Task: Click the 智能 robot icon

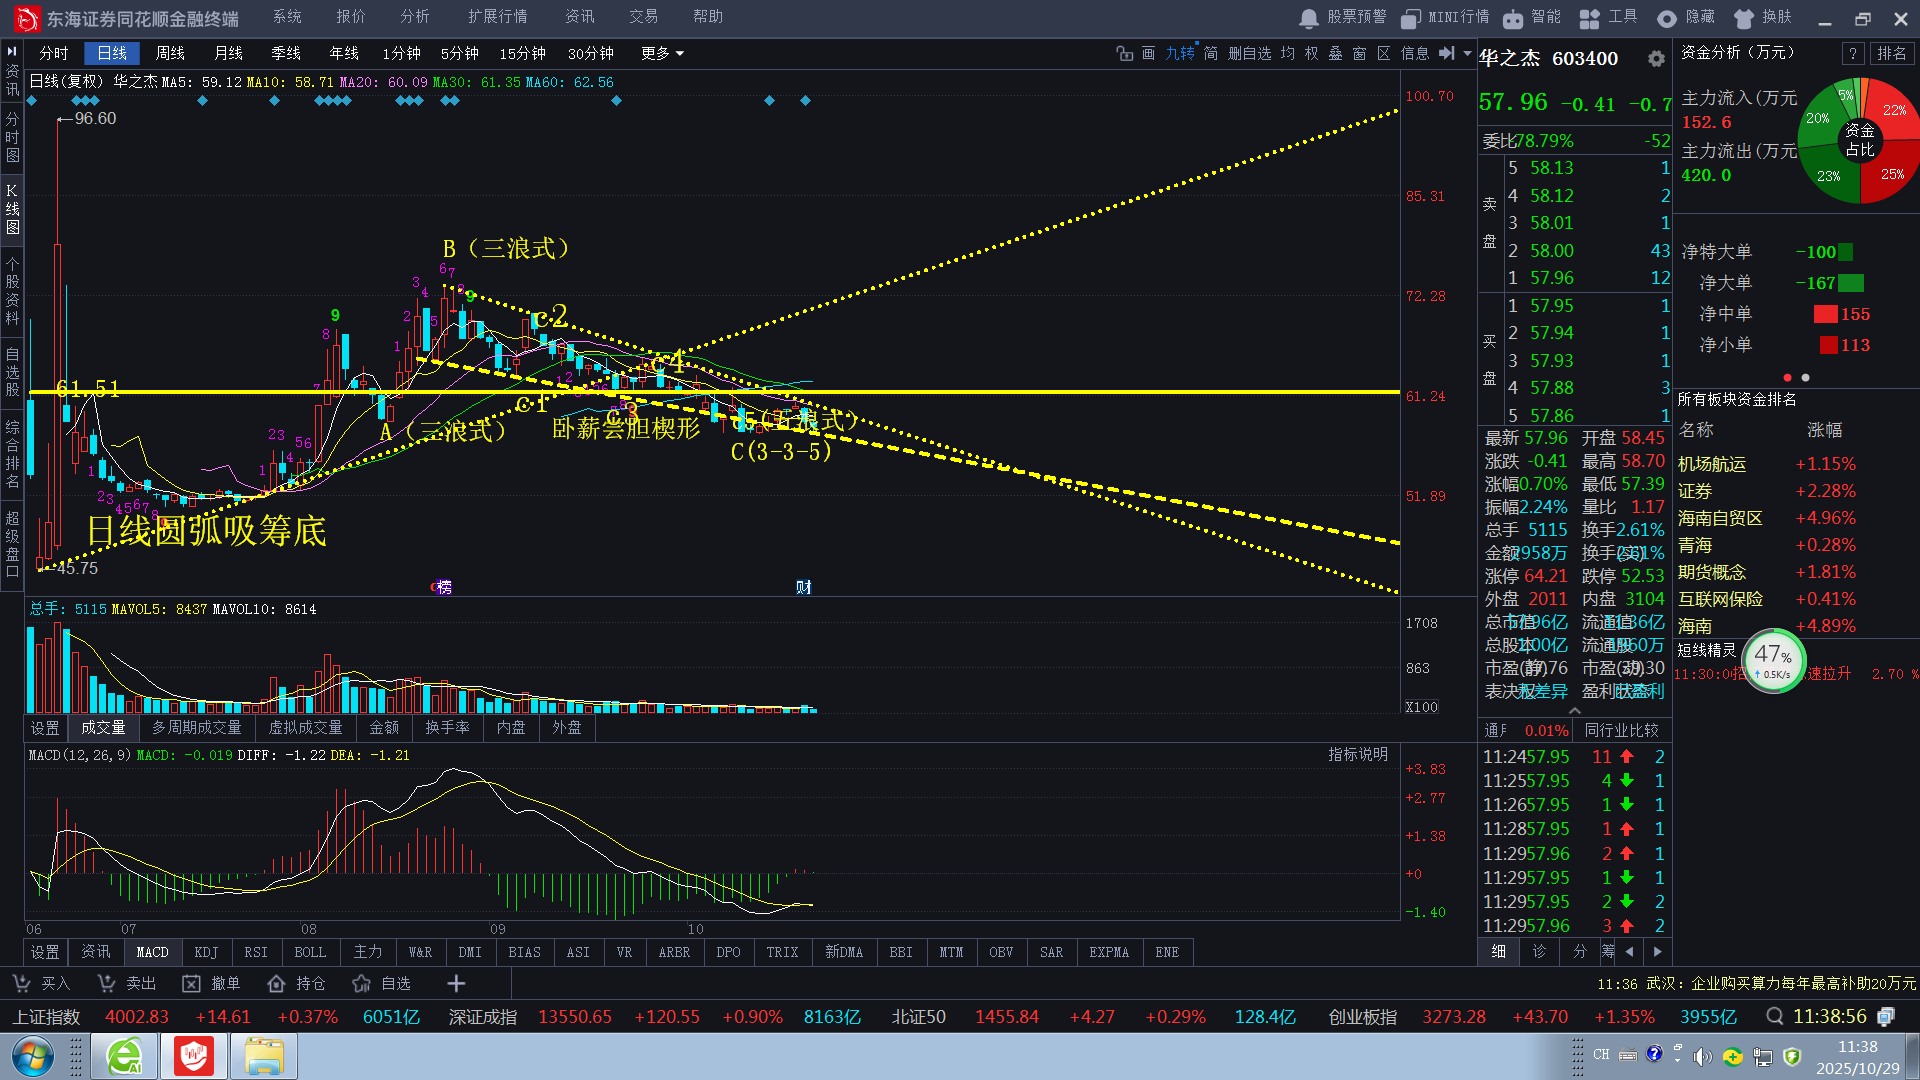Action: click(1513, 18)
